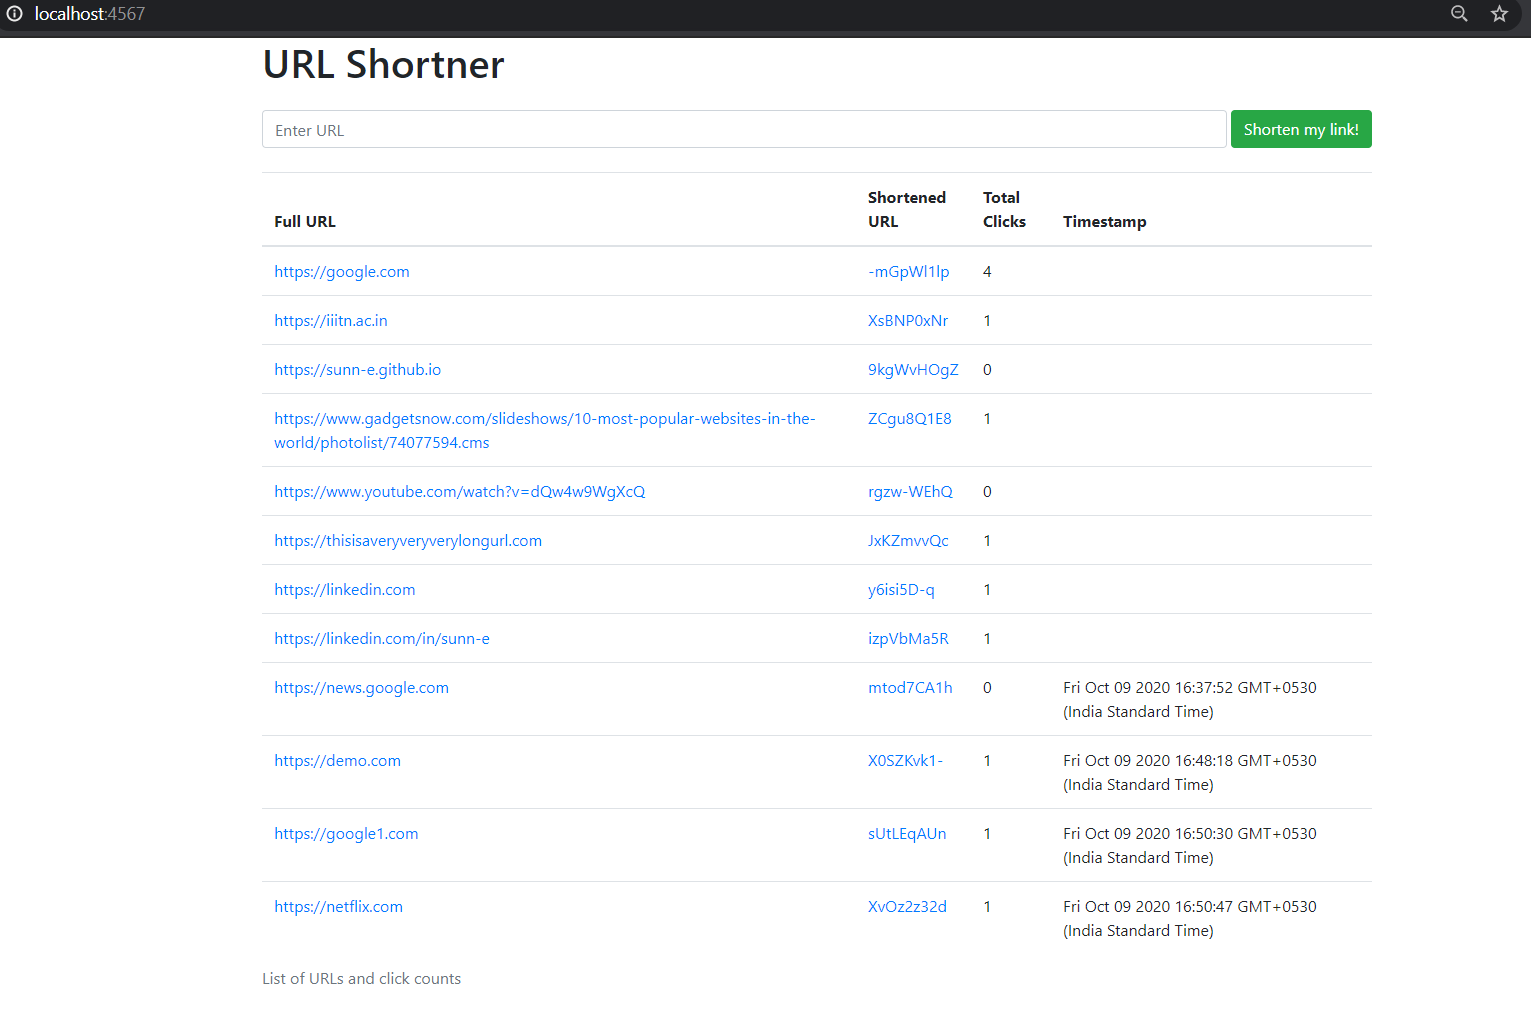Open the linkedin.com/in/sunn-e link

pyautogui.click(x=382, y=638)
